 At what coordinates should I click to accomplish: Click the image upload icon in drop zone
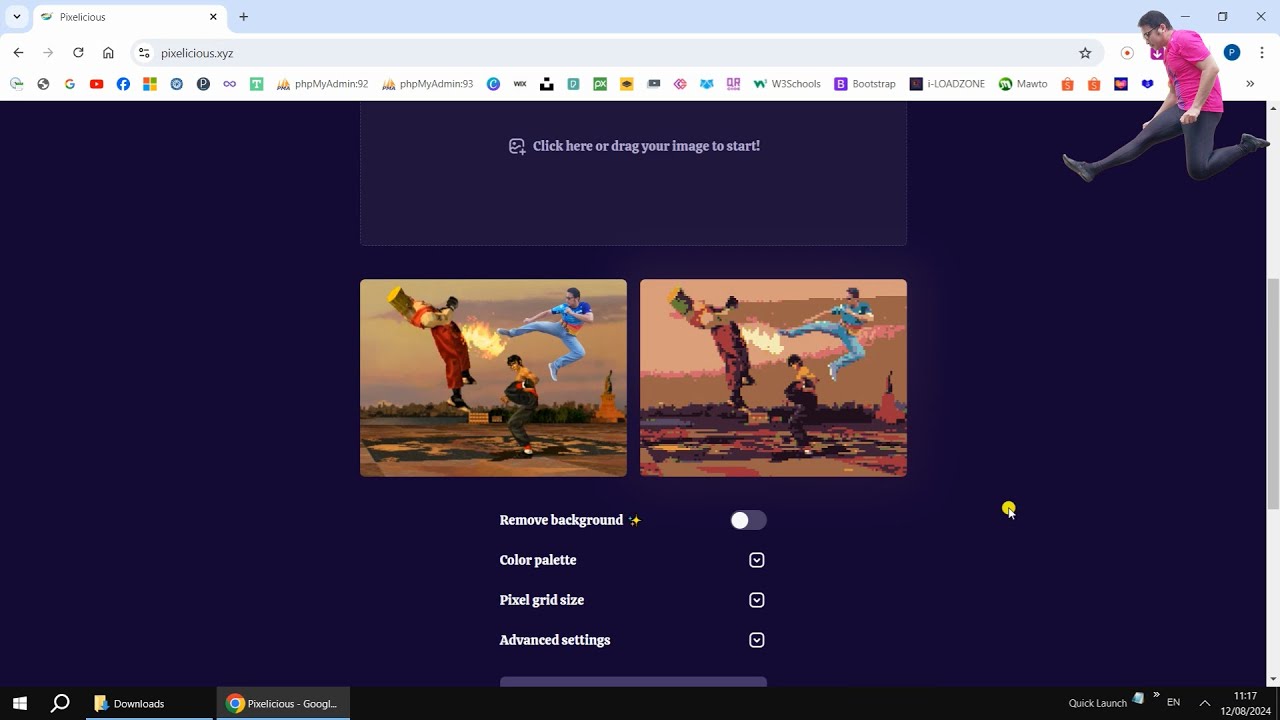(517, 146)
